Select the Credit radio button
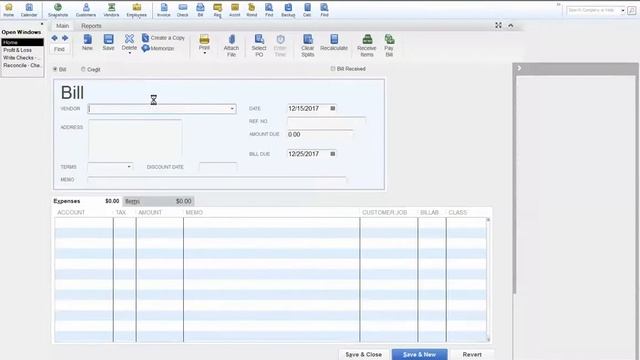 (83, 69)
